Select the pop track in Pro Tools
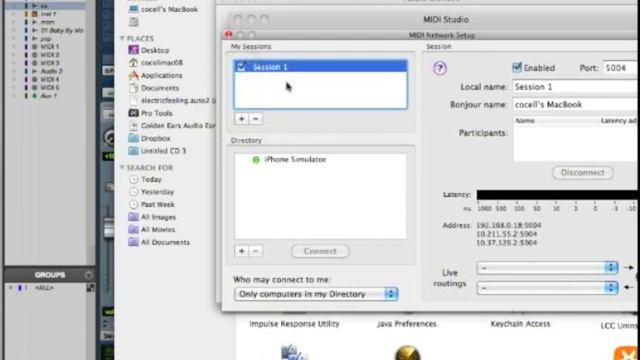 (46, 38)
